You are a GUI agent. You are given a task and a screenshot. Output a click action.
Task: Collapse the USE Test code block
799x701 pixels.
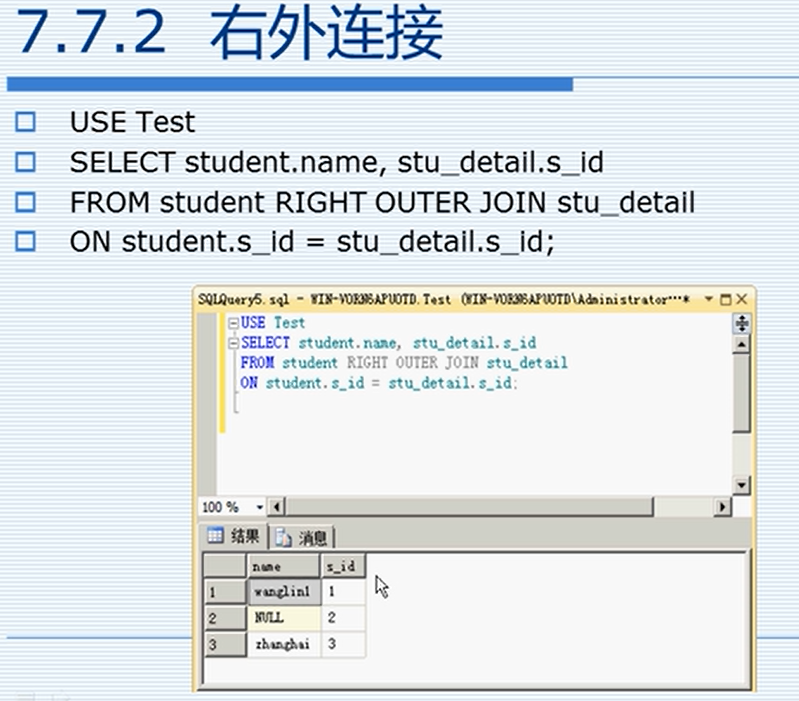point(233,323)
